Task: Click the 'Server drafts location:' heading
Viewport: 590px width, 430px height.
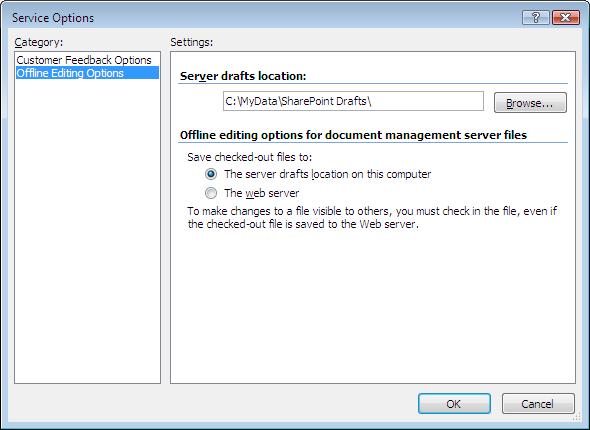Action: 243,76
